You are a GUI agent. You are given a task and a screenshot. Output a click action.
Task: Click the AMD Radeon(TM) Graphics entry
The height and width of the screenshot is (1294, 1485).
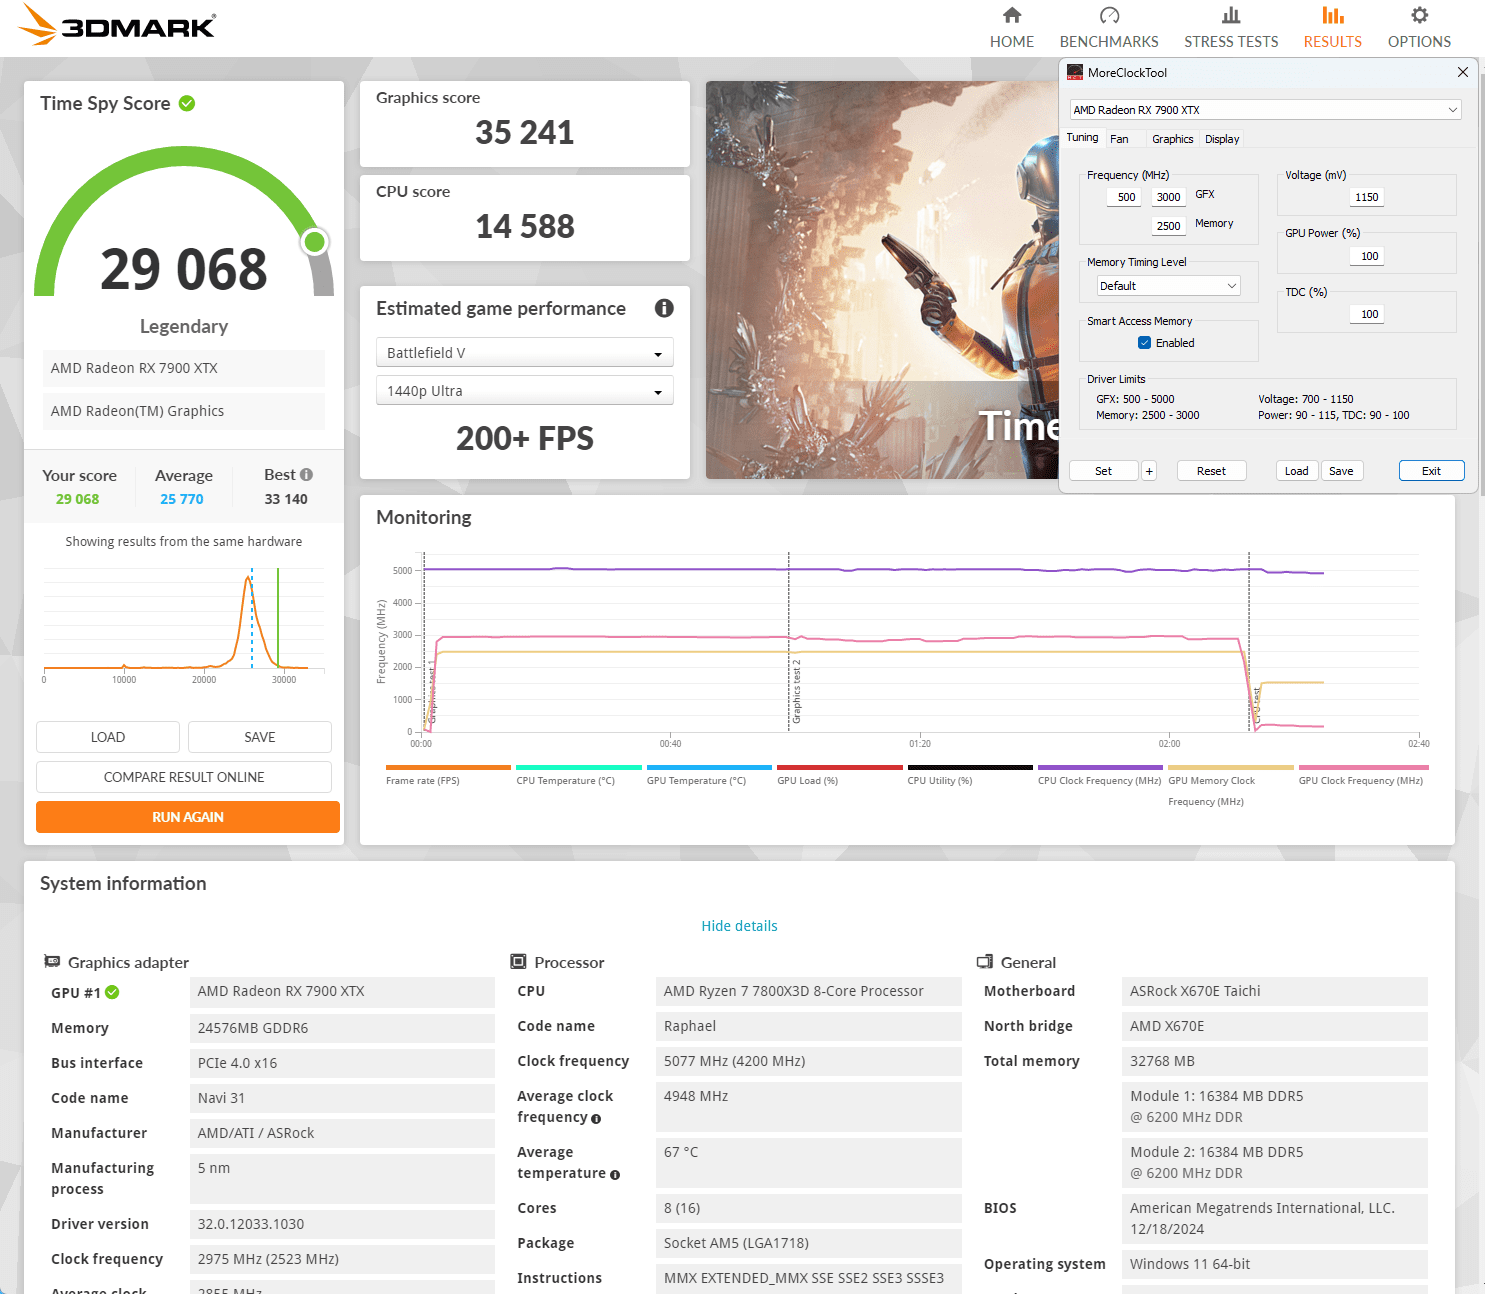pos(184,411)
